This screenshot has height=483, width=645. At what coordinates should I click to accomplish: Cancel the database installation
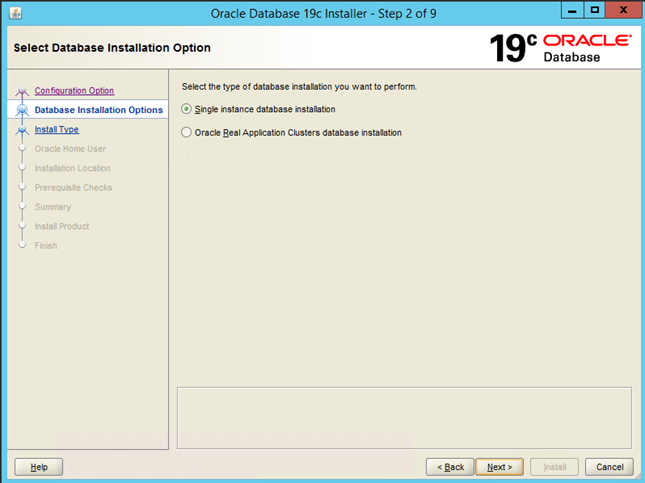click(x=610, y=467)
